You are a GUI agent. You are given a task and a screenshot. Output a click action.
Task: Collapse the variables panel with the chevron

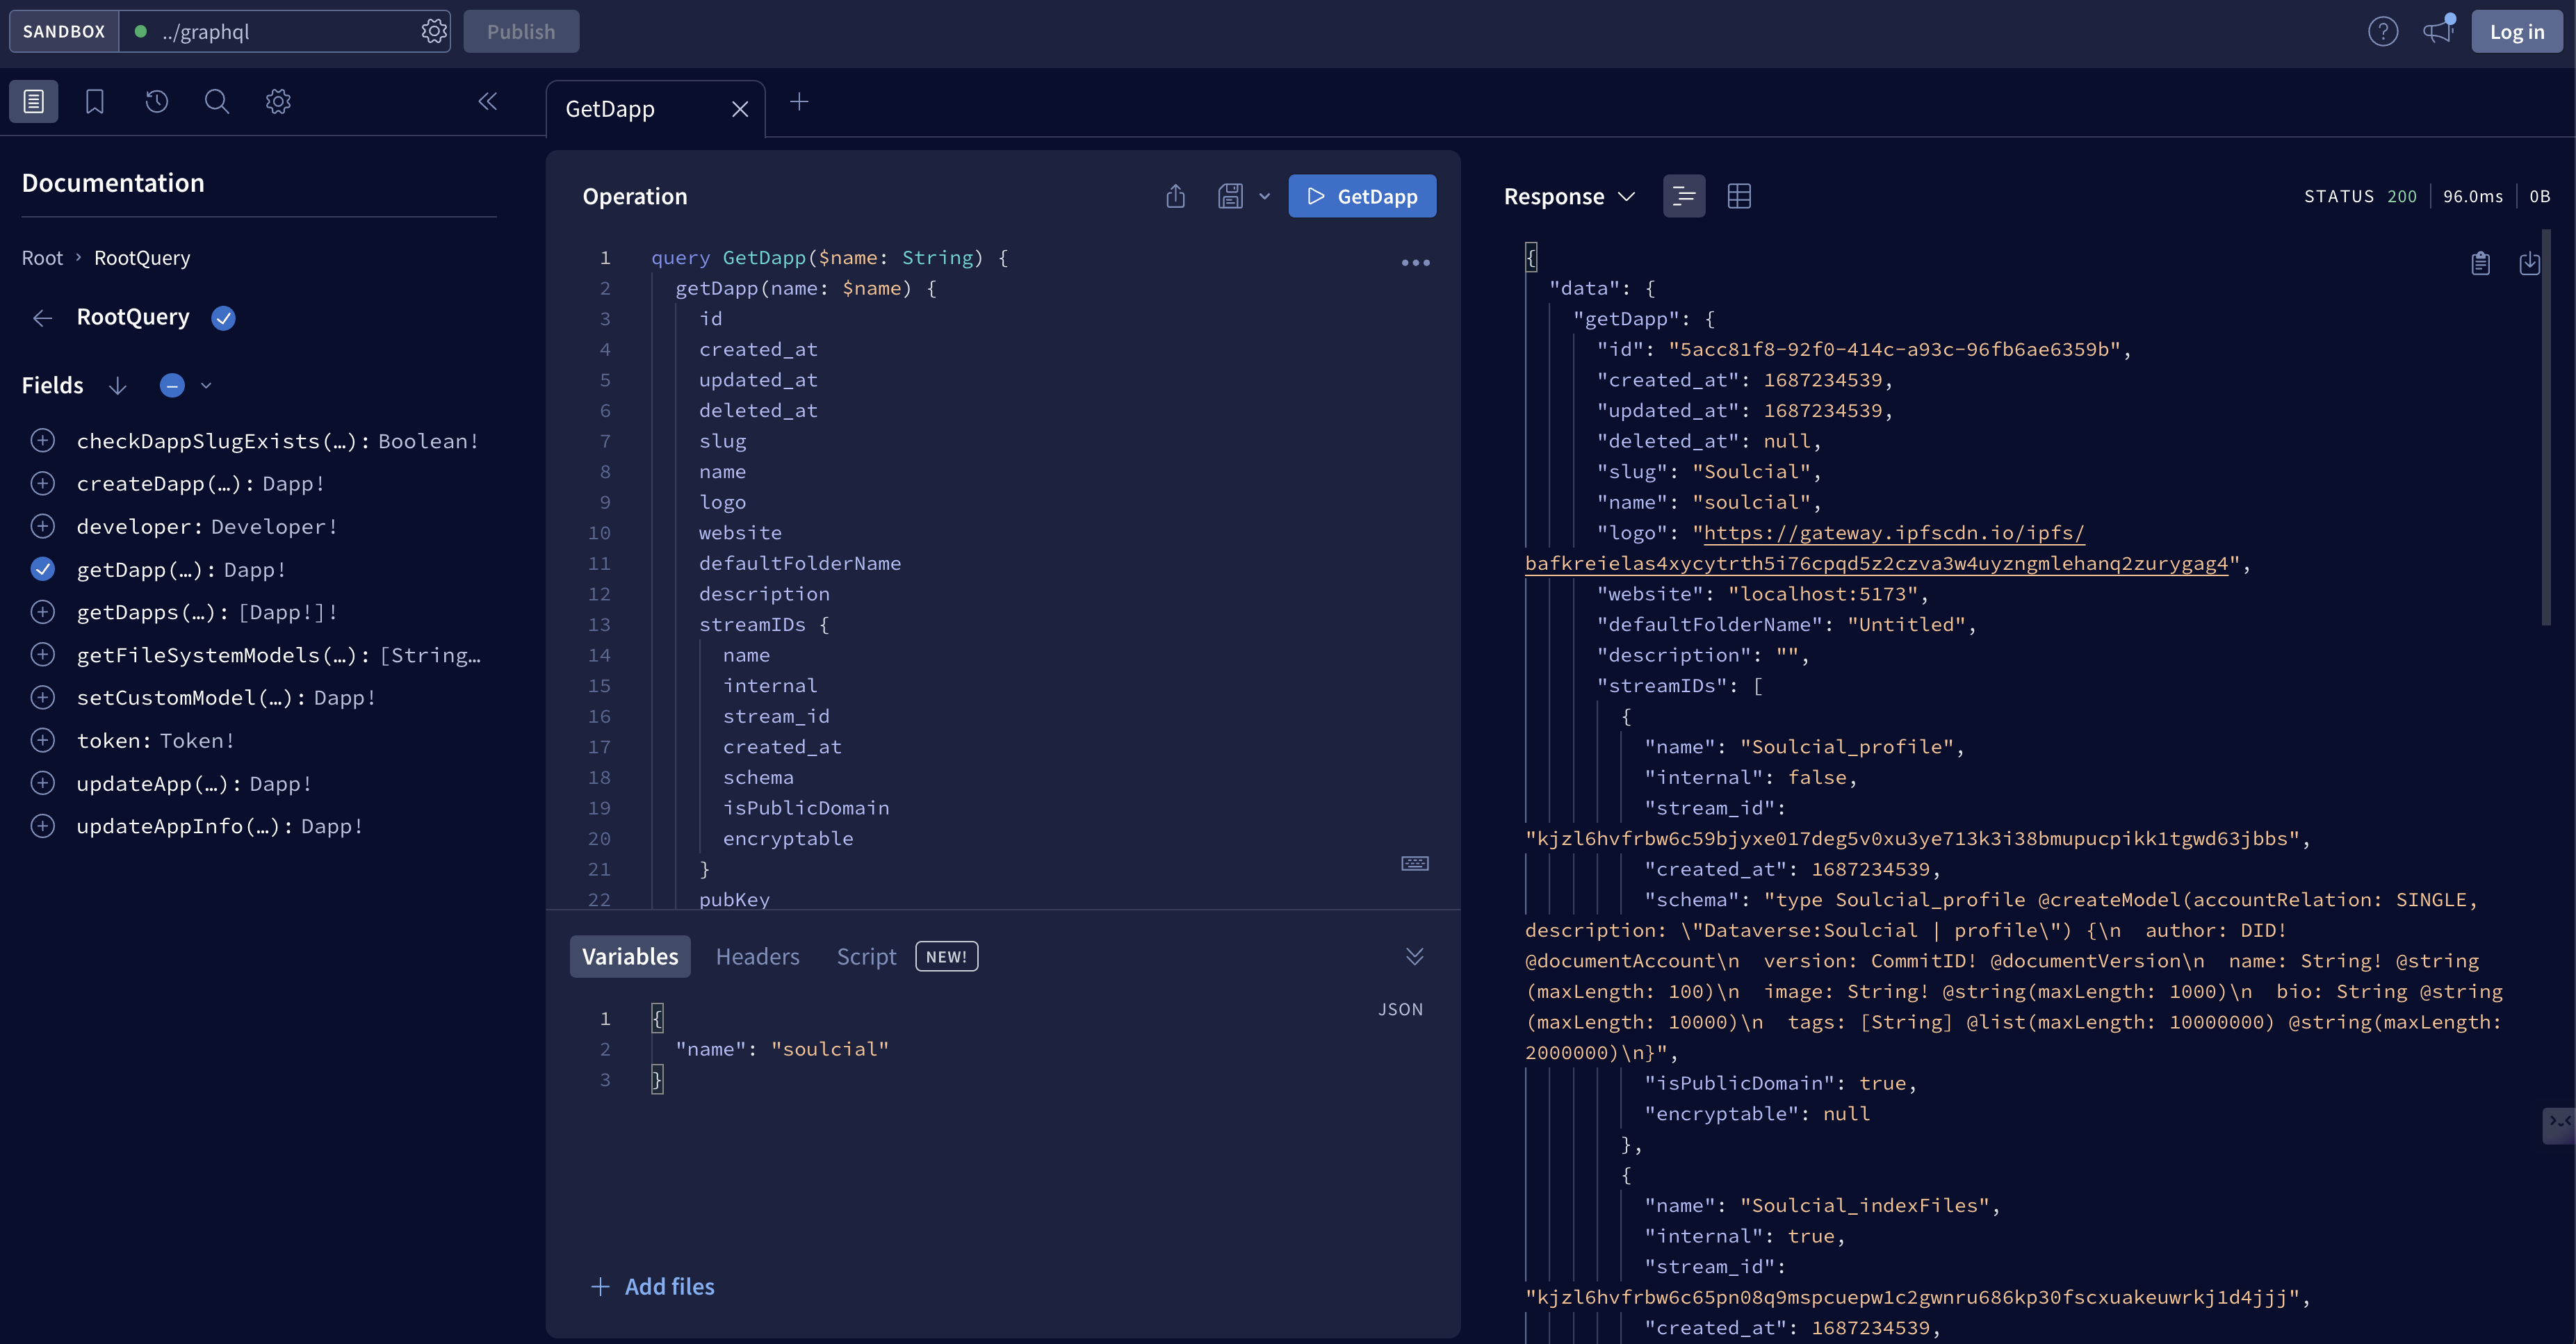1414,956
